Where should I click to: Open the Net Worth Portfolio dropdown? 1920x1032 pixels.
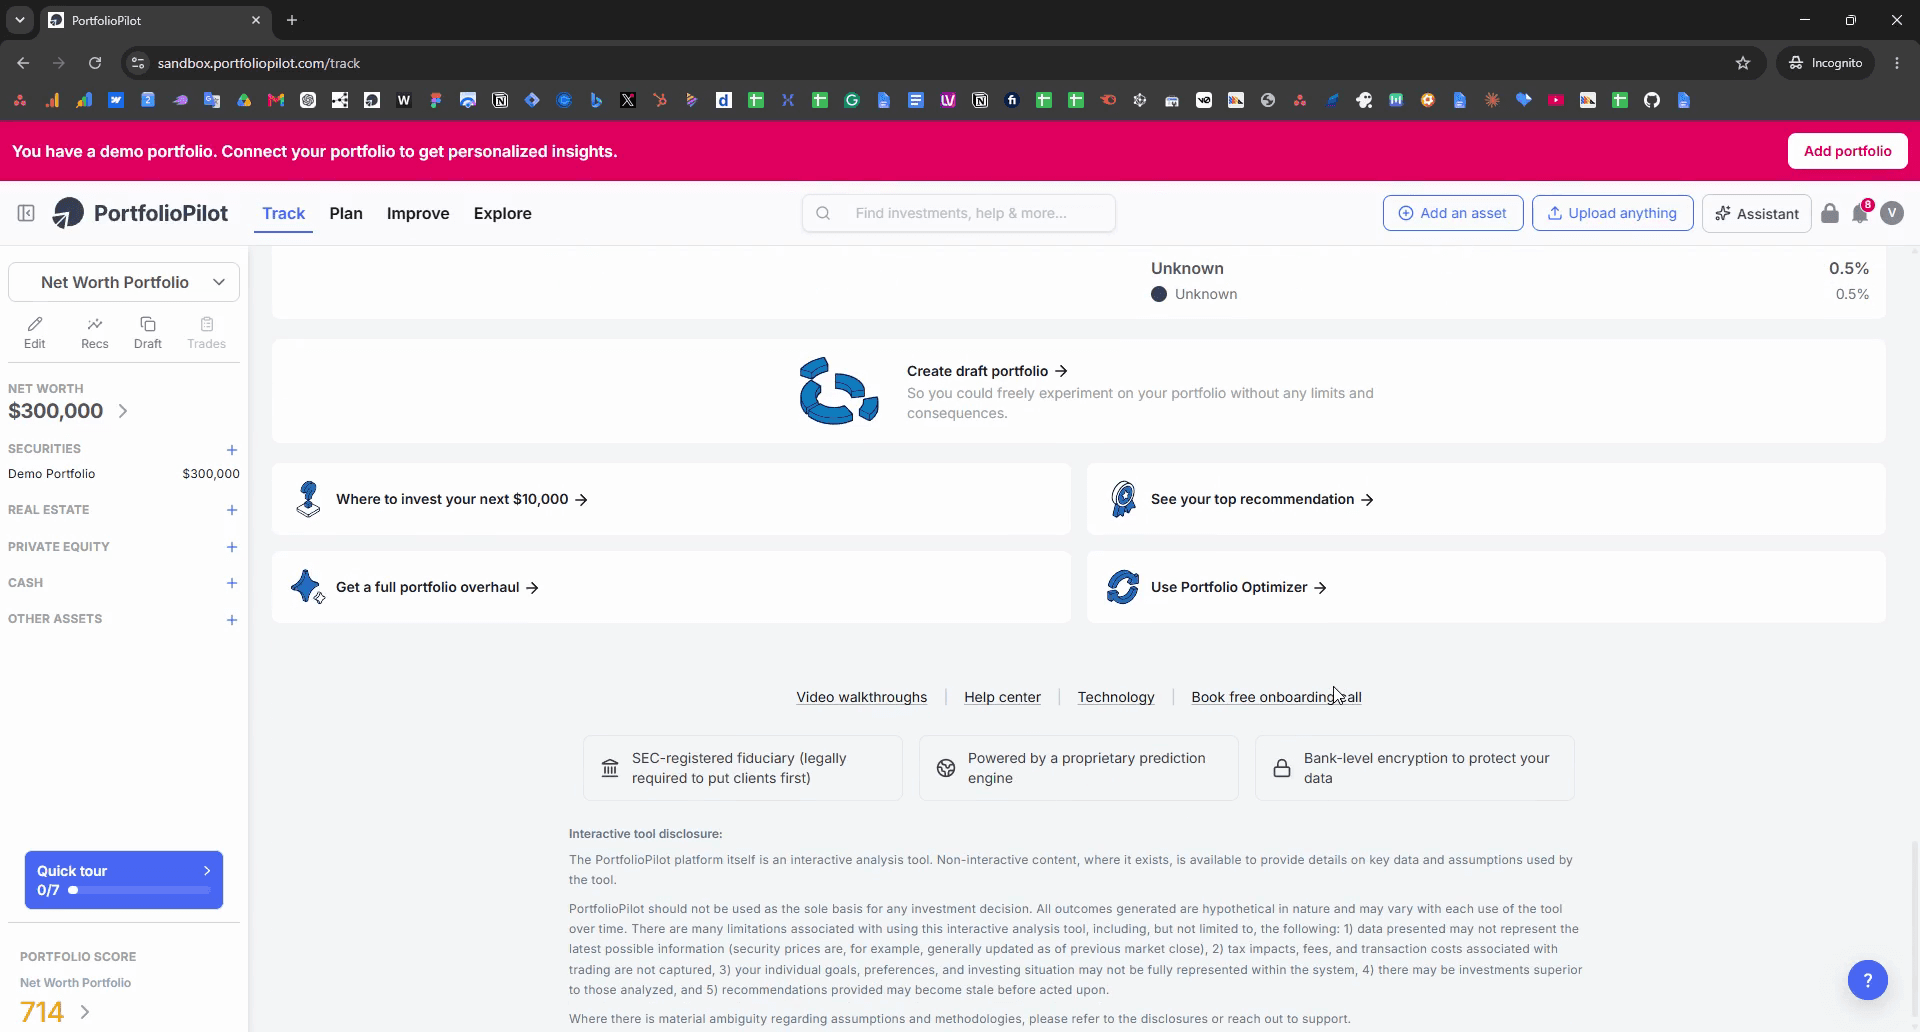(x=124, y=282)
